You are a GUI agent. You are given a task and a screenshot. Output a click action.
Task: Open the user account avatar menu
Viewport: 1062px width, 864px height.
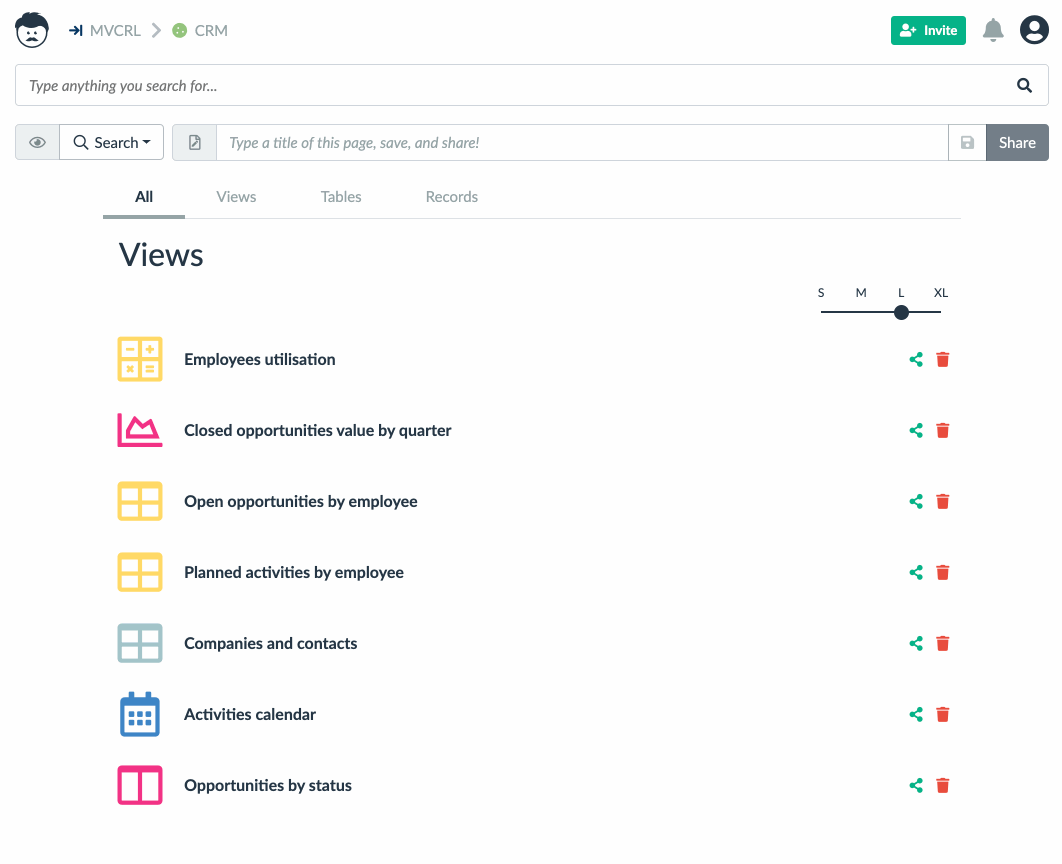tap(1034, 30)
